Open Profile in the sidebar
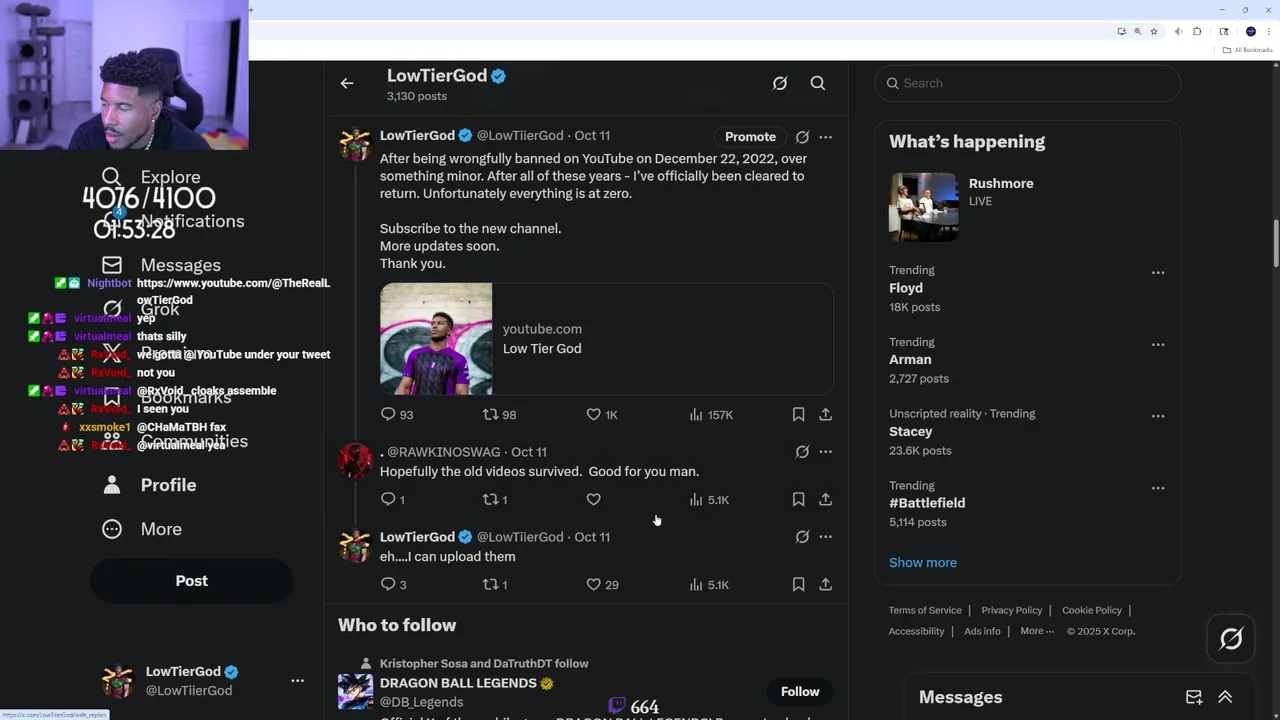This screenshot has width=1280, height=720. coord(149,485)
